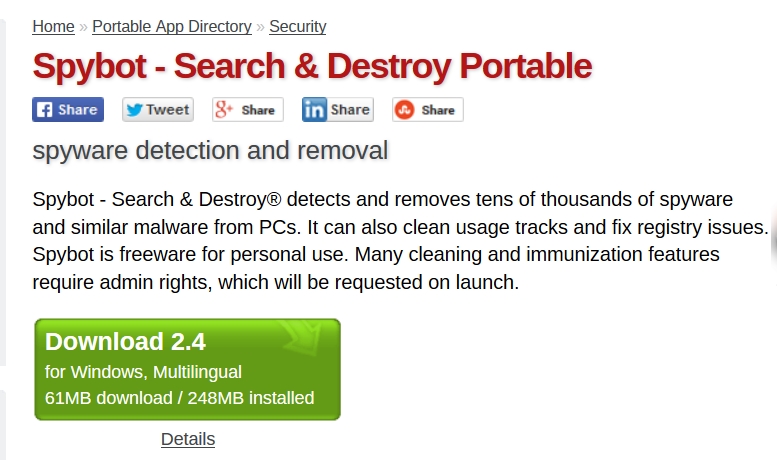Click the Twitter bird icon
Viewport: 777px width, 460px height.
click(x=134, y=110)
